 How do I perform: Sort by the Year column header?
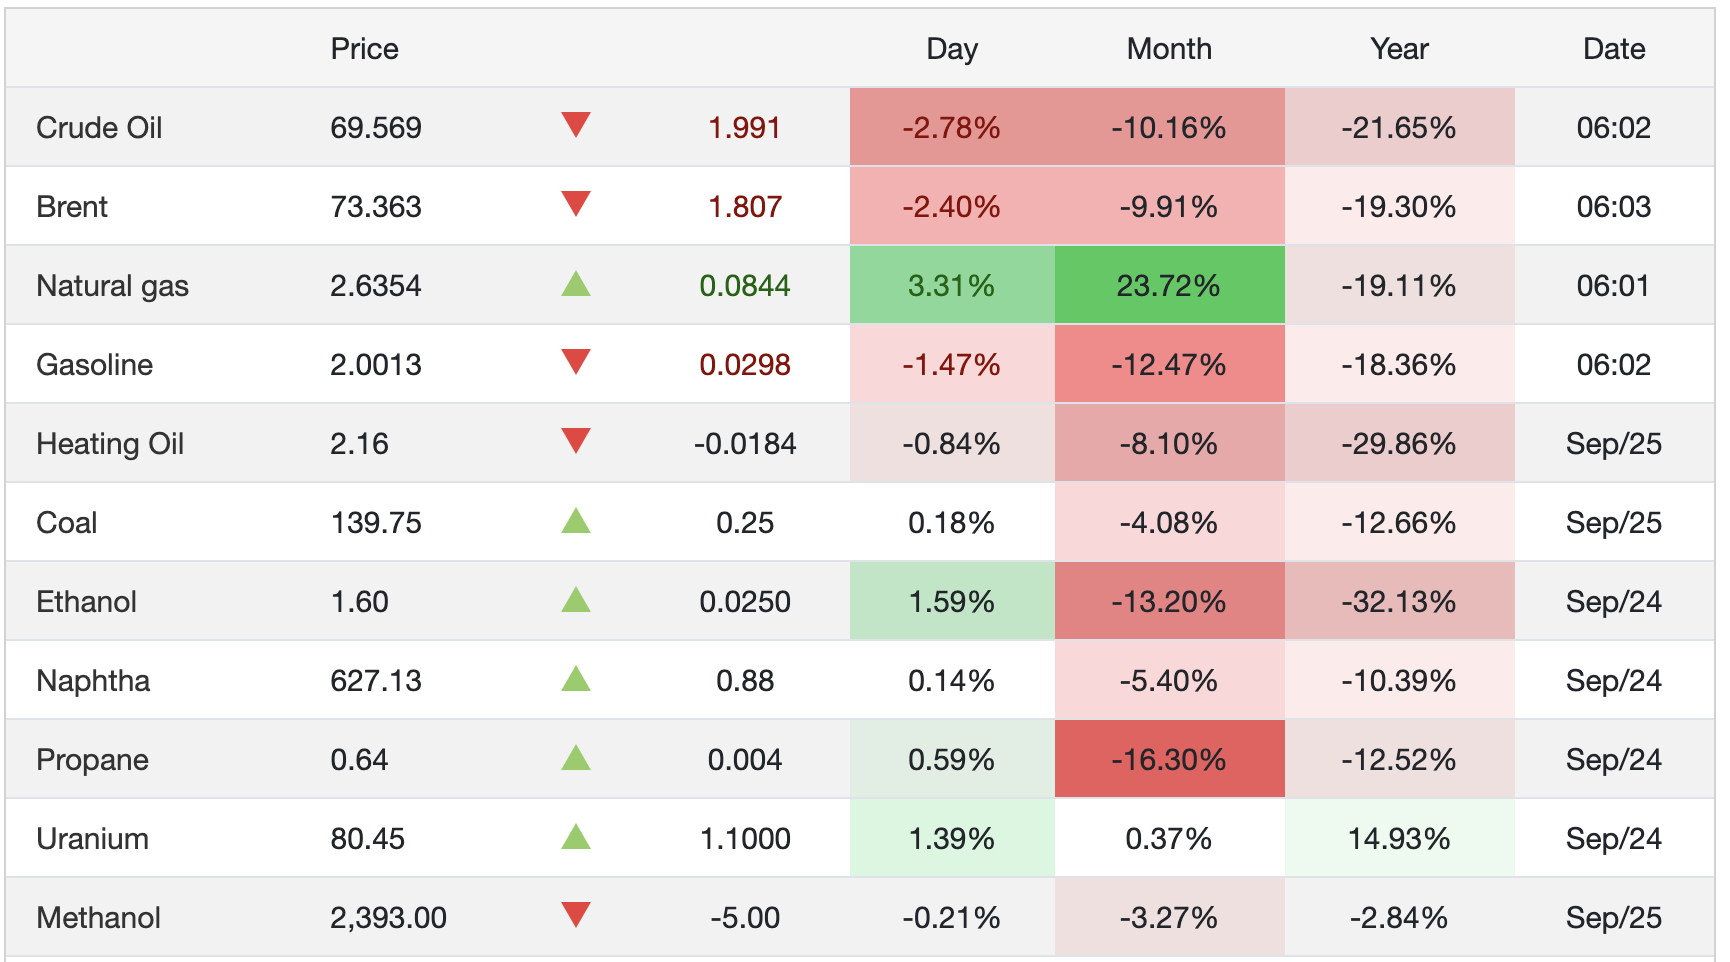coord(1399,49)
